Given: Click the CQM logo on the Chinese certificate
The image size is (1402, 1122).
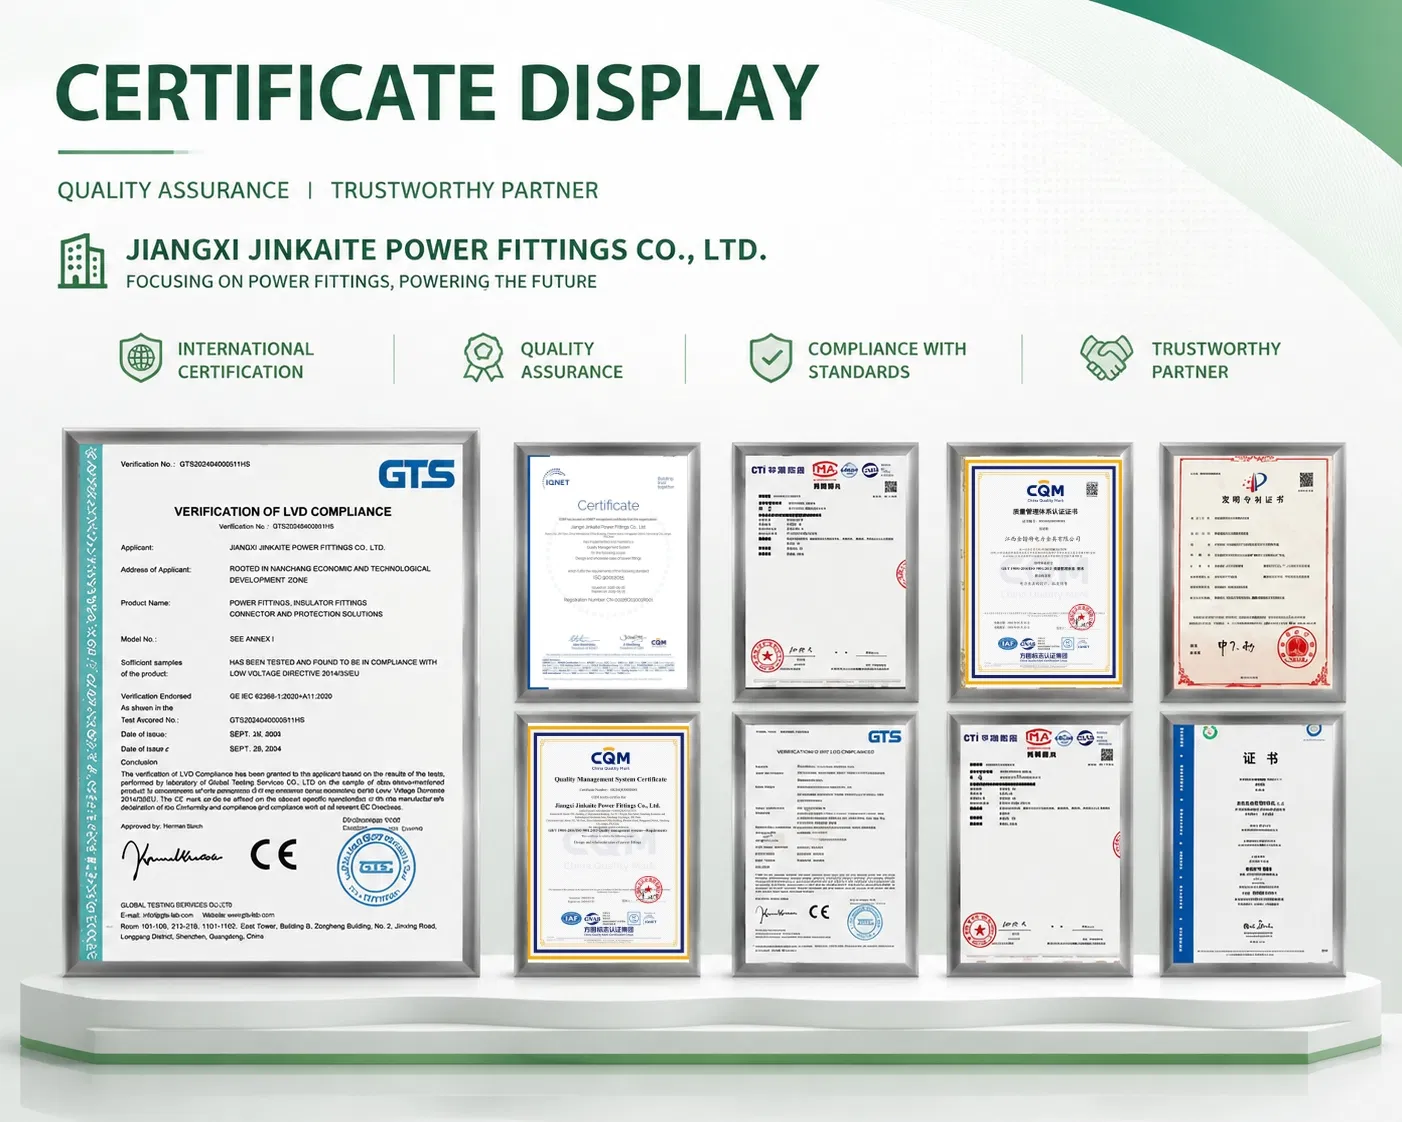Looking at the screenshot, I should 1045,491.
